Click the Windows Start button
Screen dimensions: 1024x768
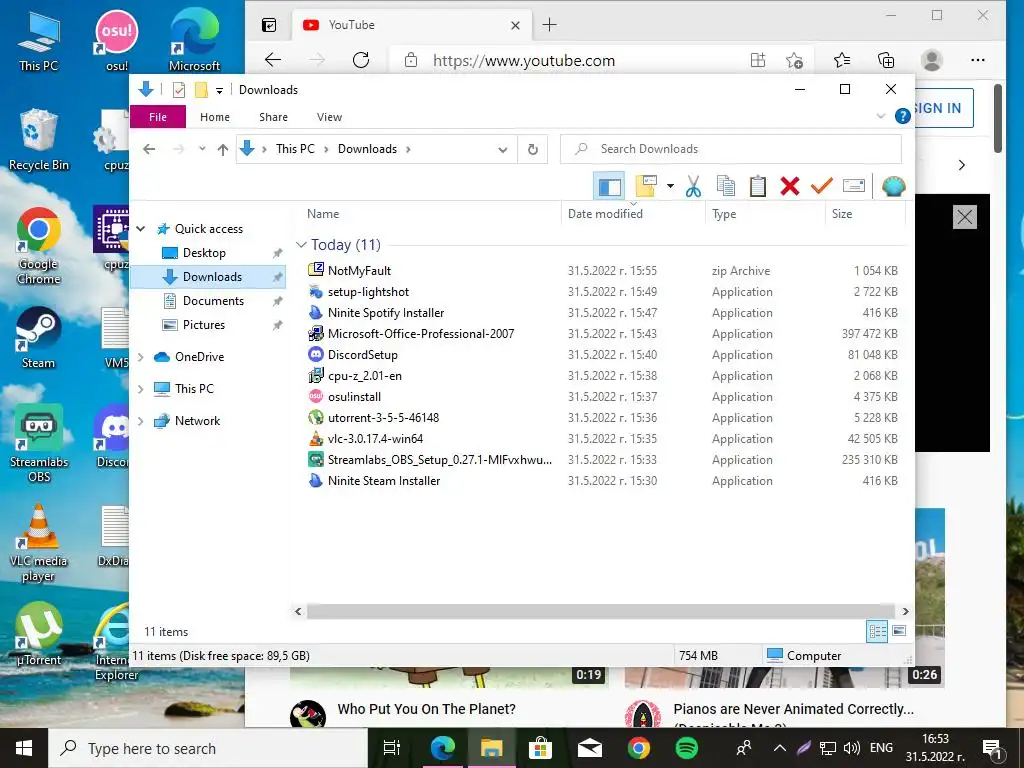pyautogui.click(x=24, y=748)
